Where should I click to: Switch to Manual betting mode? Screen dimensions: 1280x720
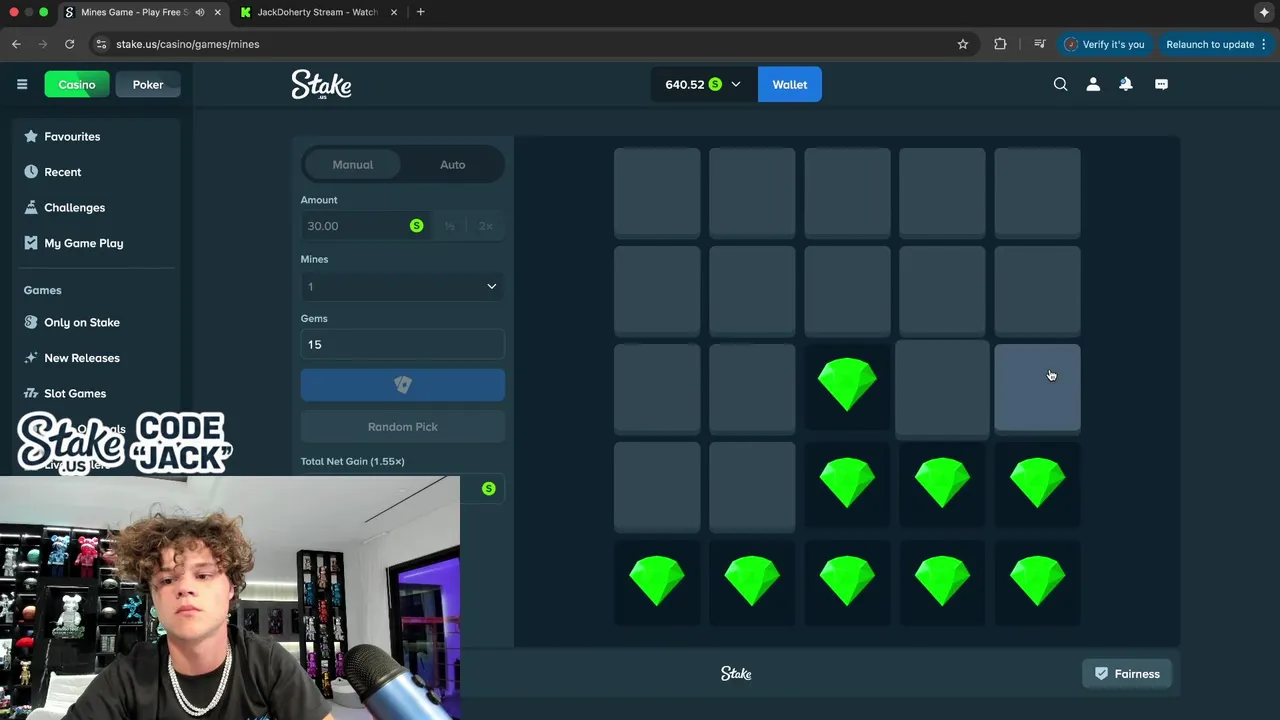353,164
